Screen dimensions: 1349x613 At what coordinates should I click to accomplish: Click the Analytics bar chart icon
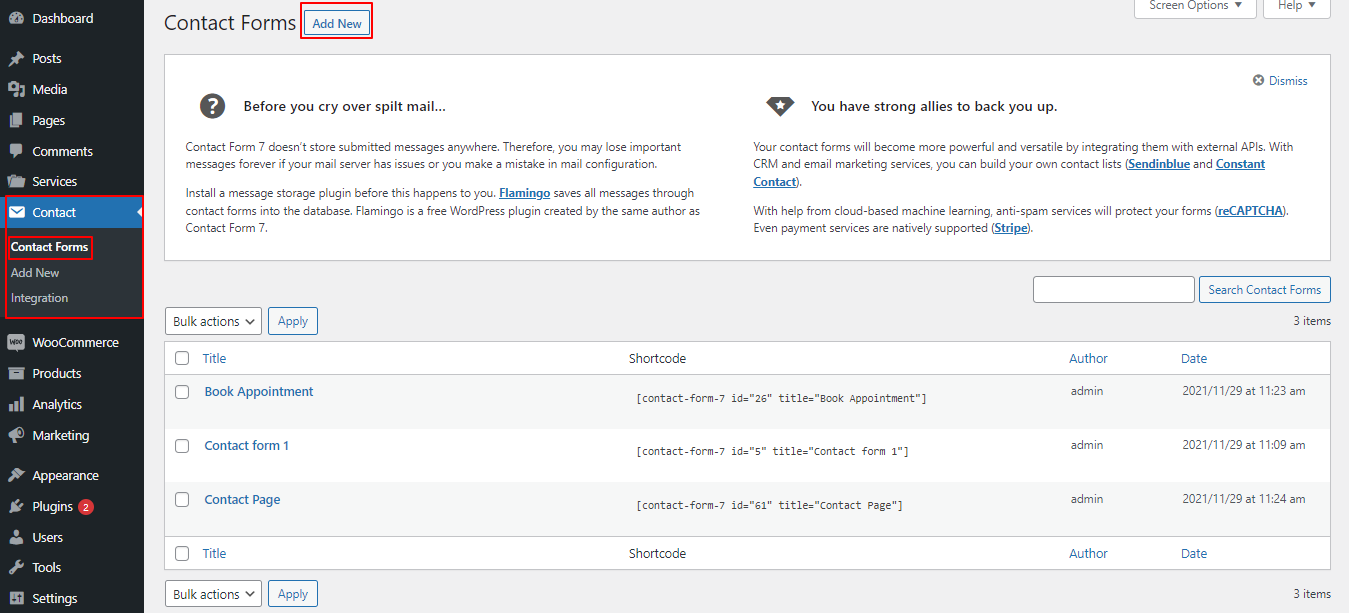(16, 404)
